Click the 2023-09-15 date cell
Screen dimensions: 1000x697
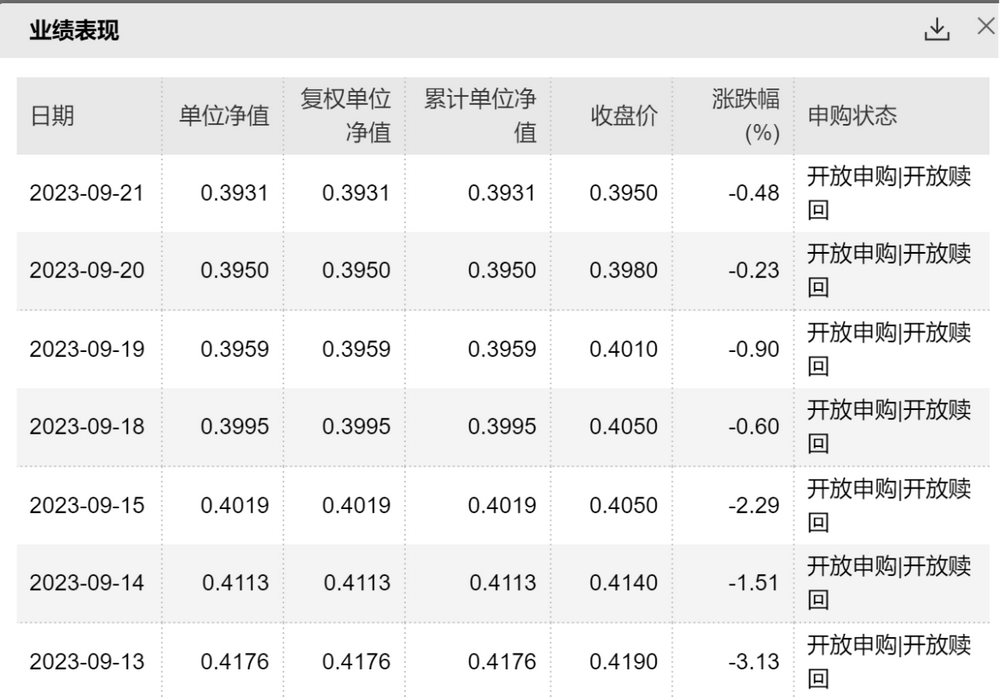[87, 505]
